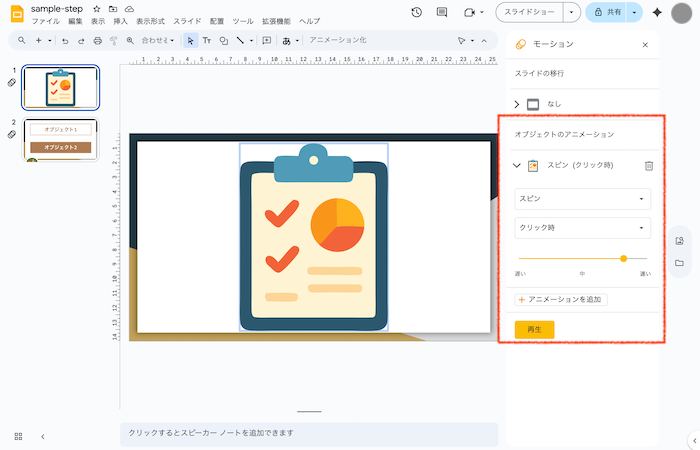The height and width of the screenshot is (450, 700).
Task: Open the side panel folder icon
Action: coord(679,263)
